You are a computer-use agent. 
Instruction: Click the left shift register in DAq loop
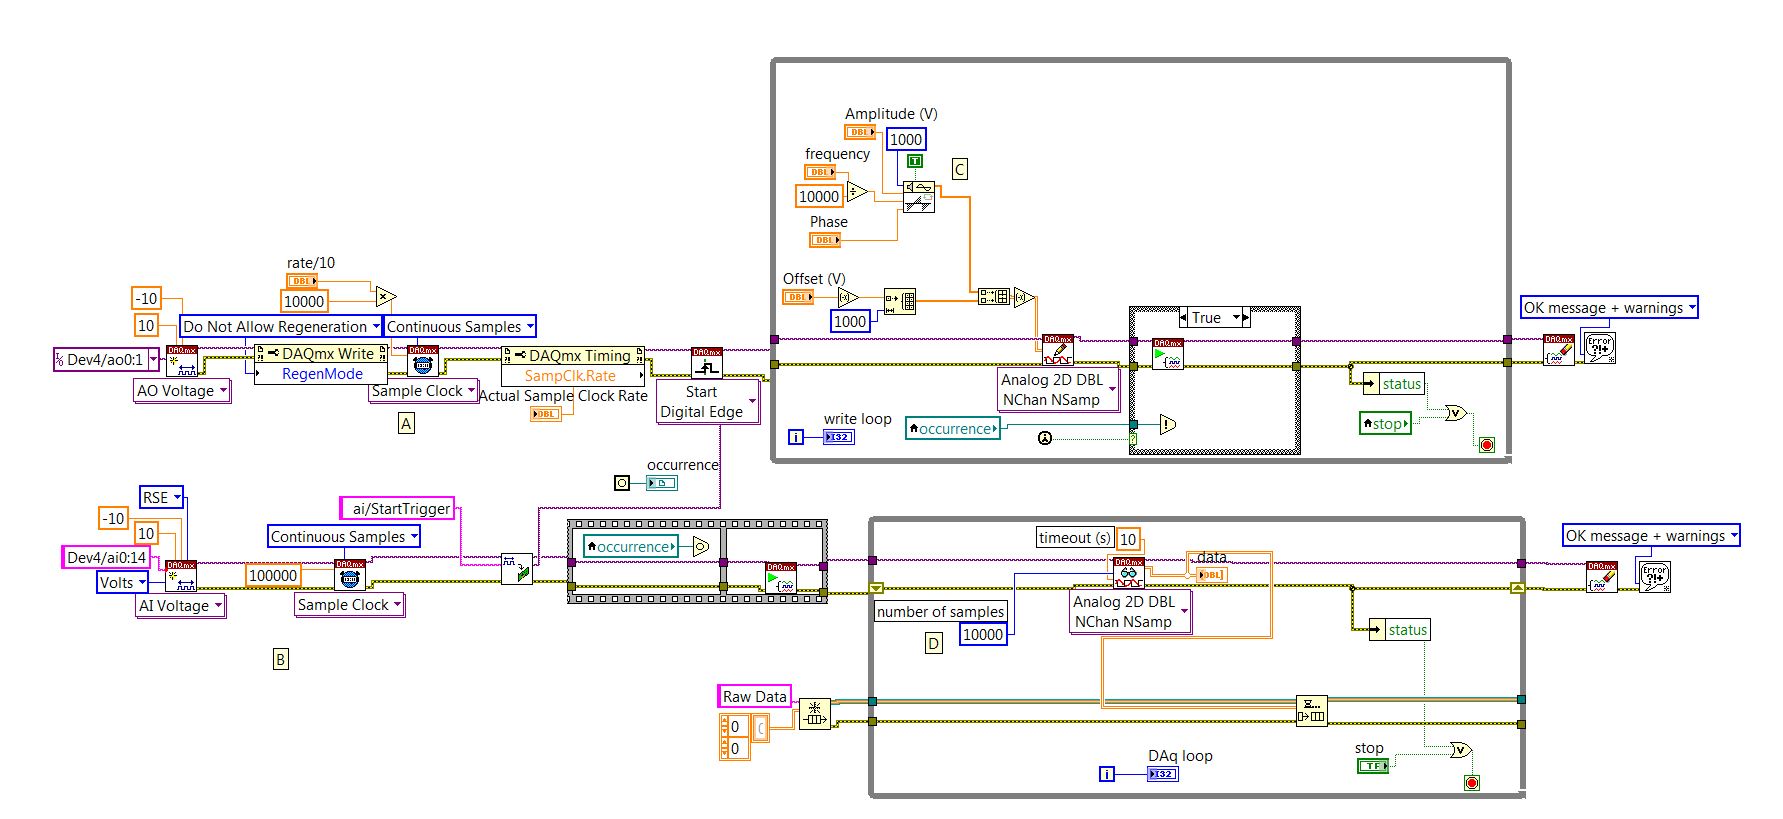point(877,588)
